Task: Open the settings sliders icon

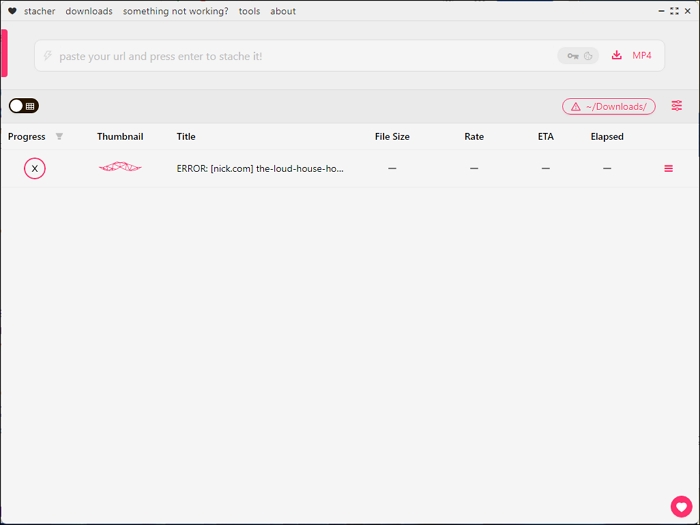Action: tap(677, 106)
